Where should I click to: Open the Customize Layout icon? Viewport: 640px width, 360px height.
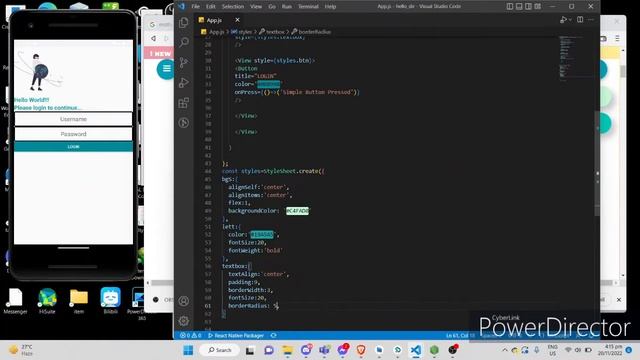pos(538,6)
